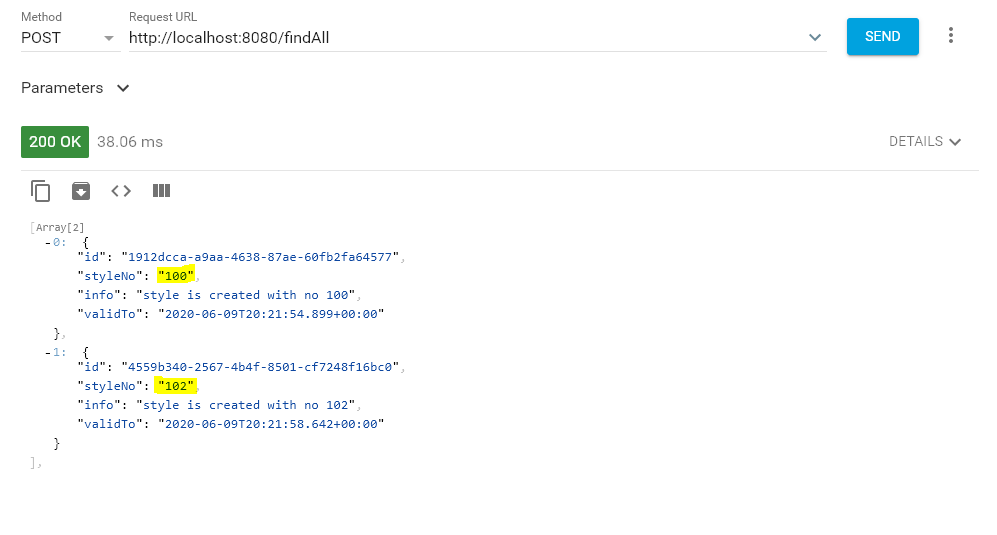Toggle raw source view icon
This screenshot has height=535, width=997.
point(121,190)
